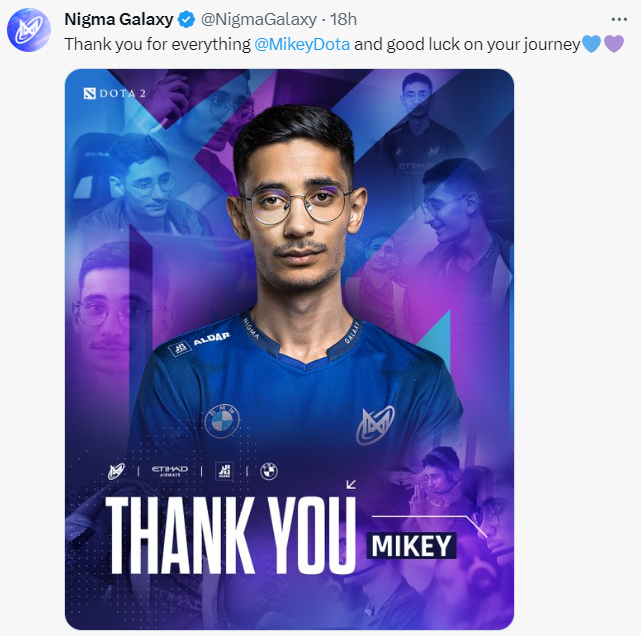Click the MIKEY name label
This screenshot has width=641, height=636.
click(x=411, y=545)
